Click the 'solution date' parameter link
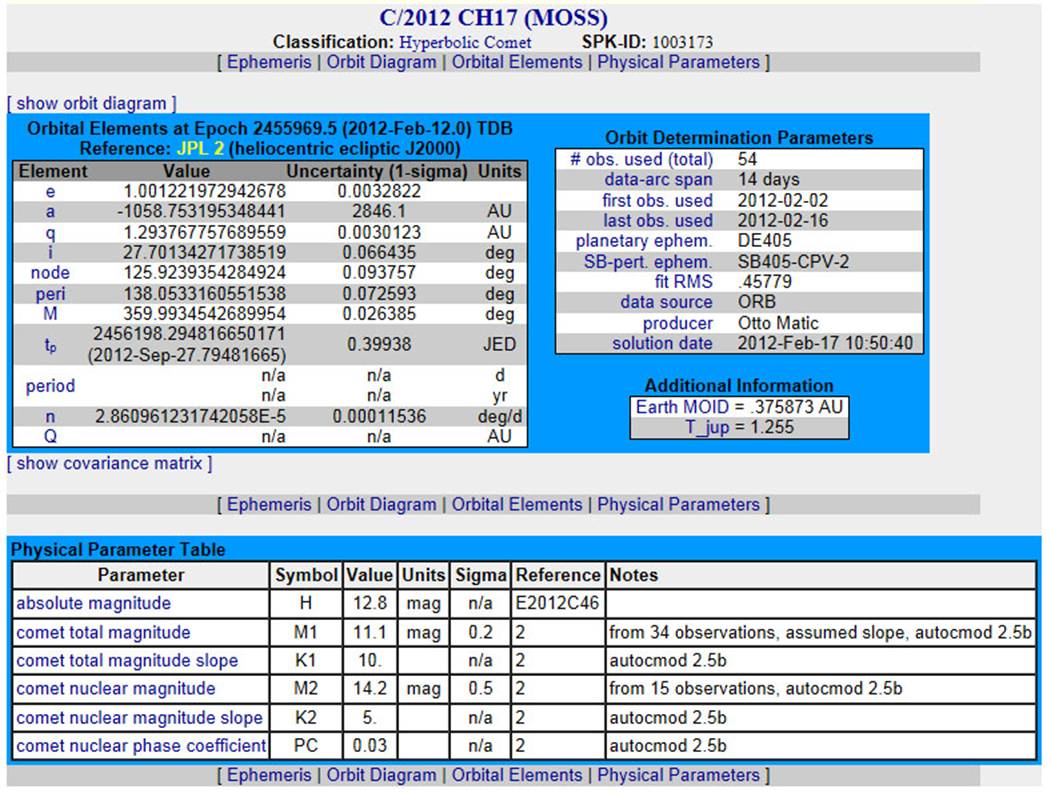The height and width of the screenshot is (793, 1047). pyautogui.click(x=662, y=343)
